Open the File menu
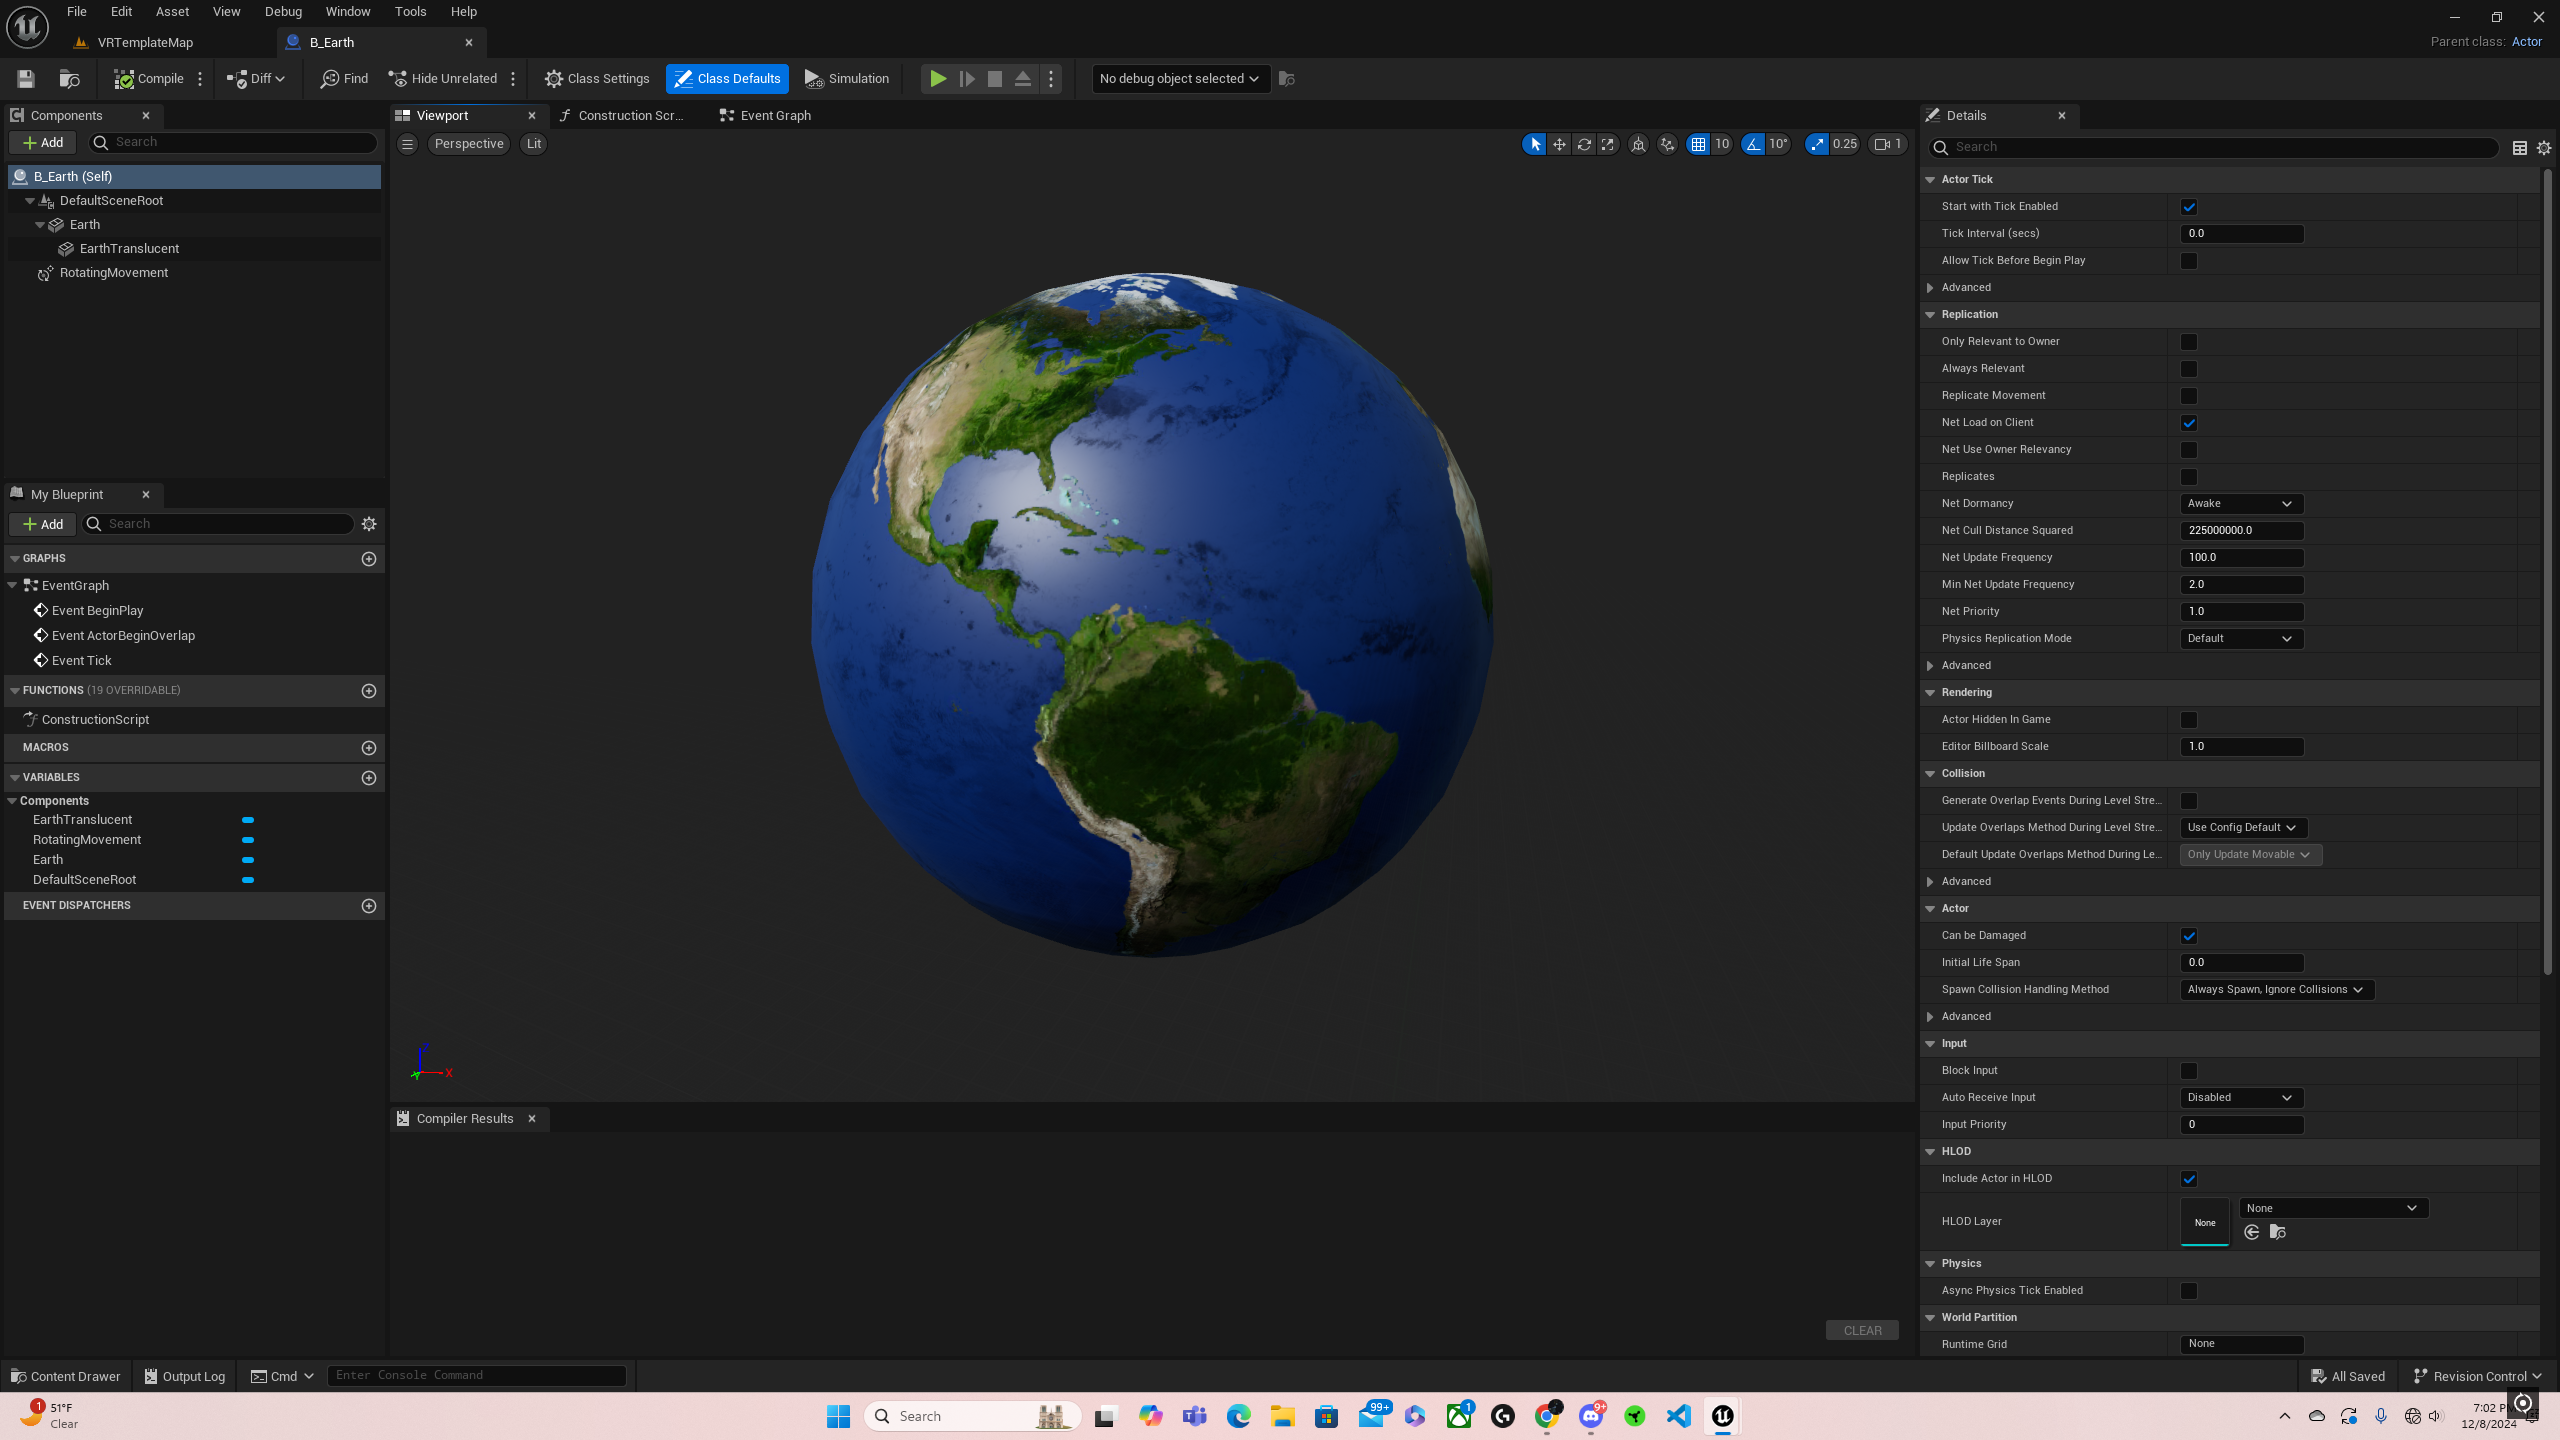Screen dimensions: 2560x1440 77,12
